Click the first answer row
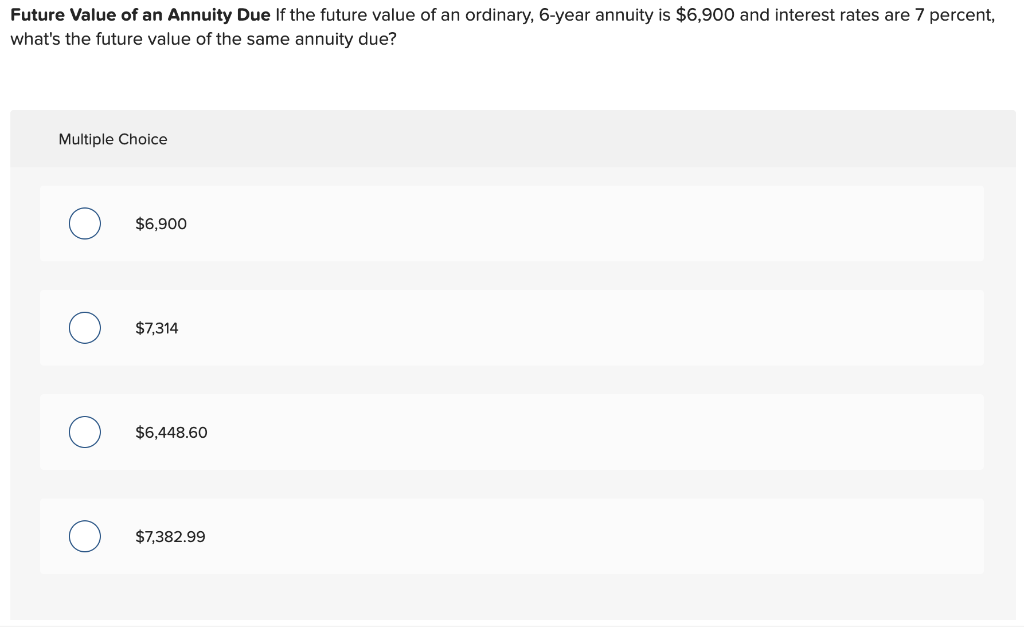Viewport: 1024px width, 628px height. pos(512,223)
